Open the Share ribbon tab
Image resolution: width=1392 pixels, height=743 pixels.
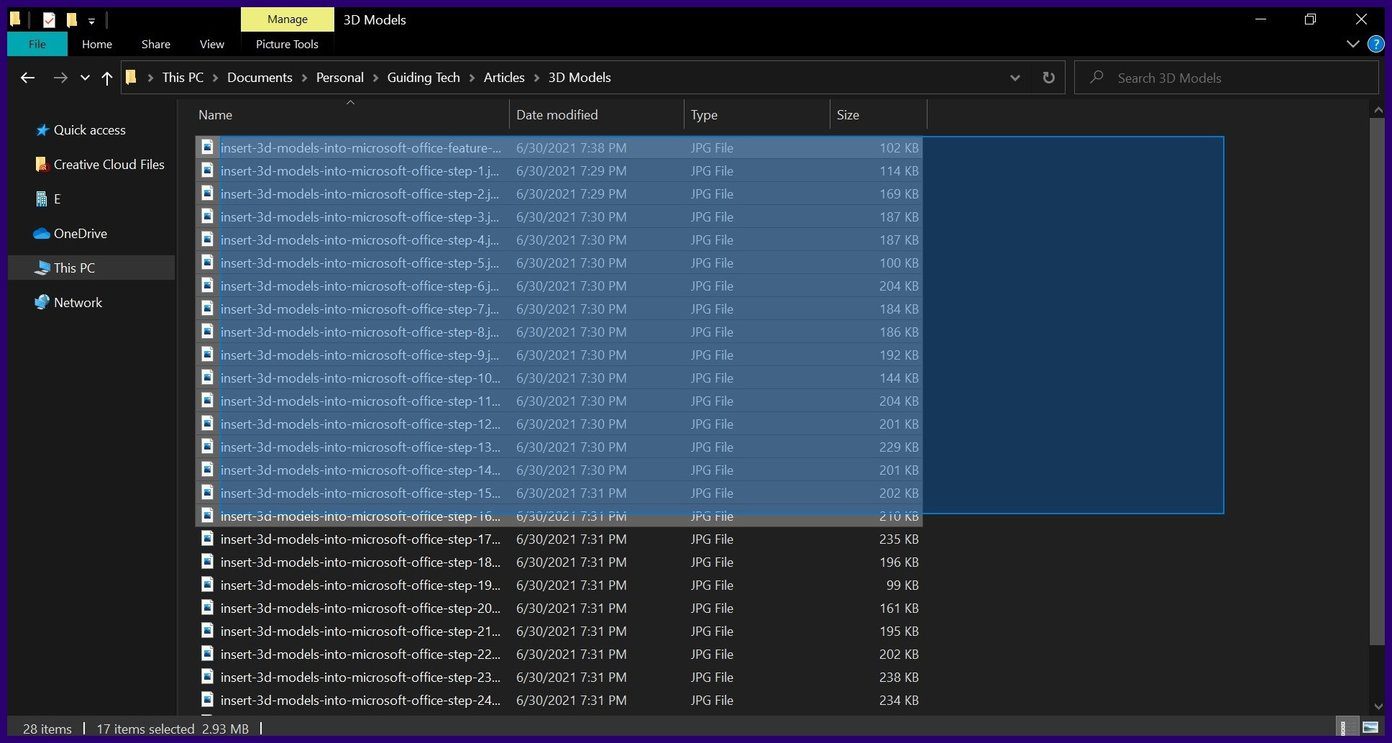click(156, 44)
